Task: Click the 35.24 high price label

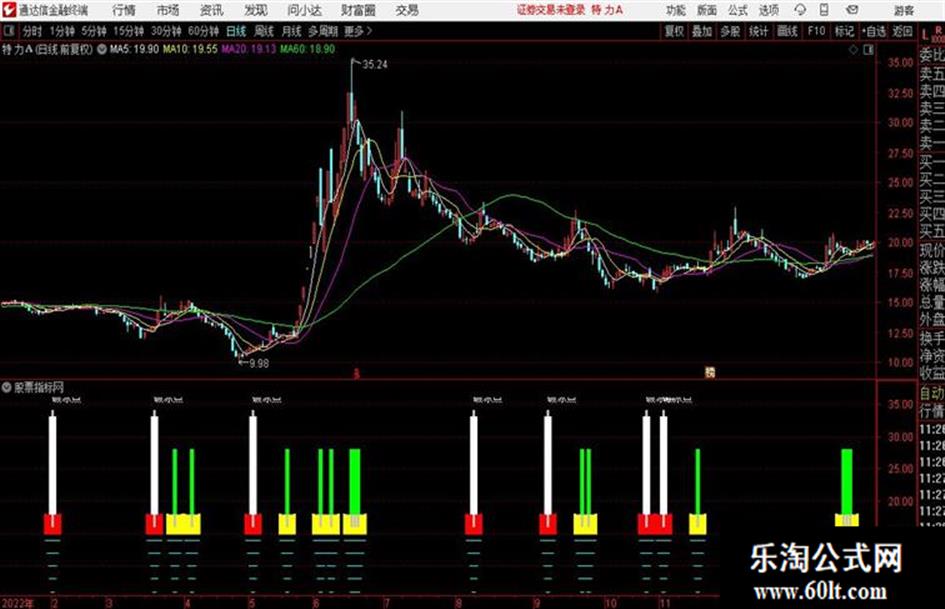Action: pos(375,65)
